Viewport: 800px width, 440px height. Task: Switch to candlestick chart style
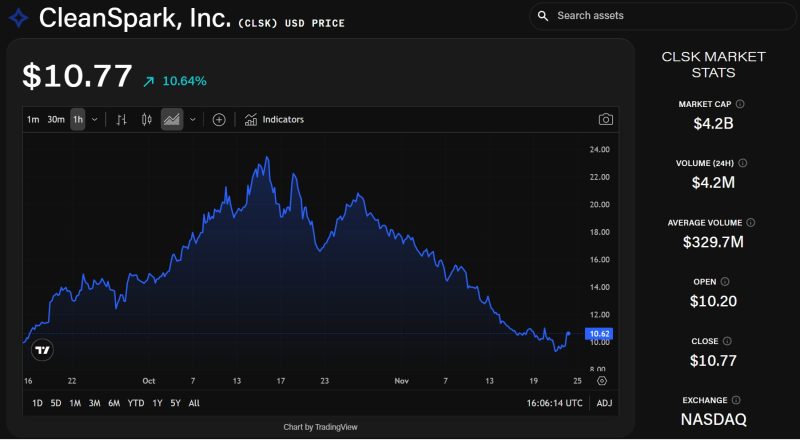(x=147, y=120)
